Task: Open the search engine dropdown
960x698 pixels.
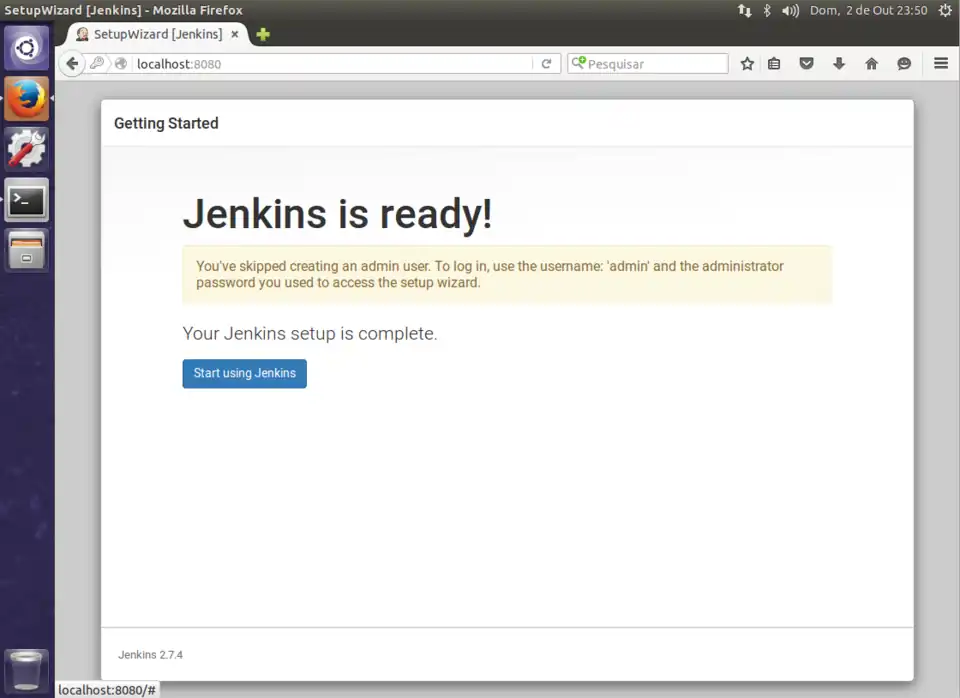Action: [580, 63]
